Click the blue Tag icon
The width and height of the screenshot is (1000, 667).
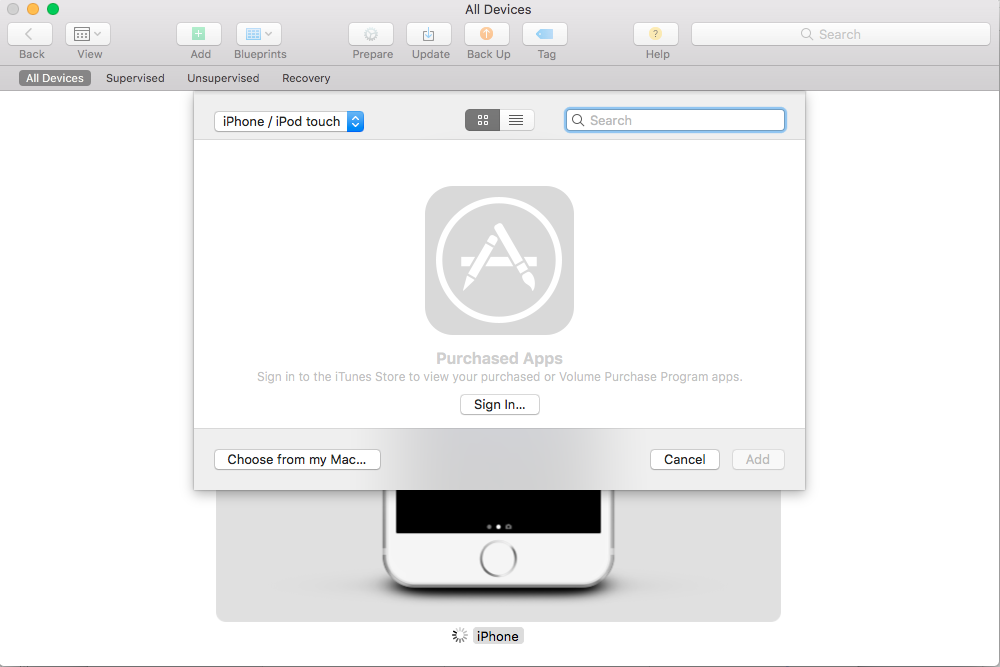(545, 34)
